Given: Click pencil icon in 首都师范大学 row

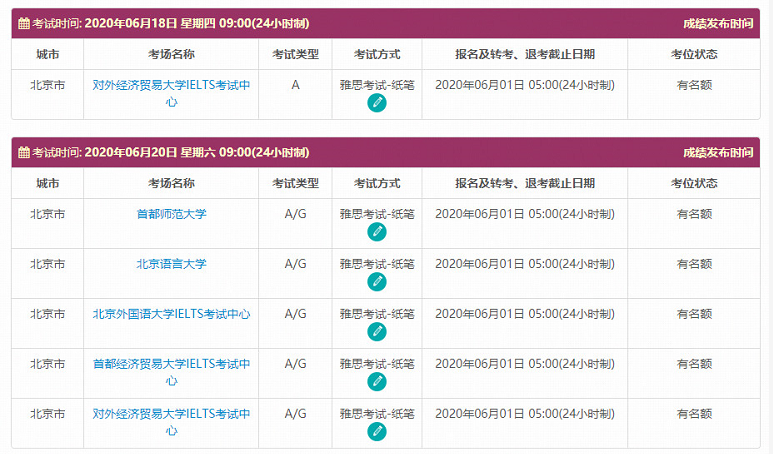Looking at the screenshot, I should (x=377, y=231).
